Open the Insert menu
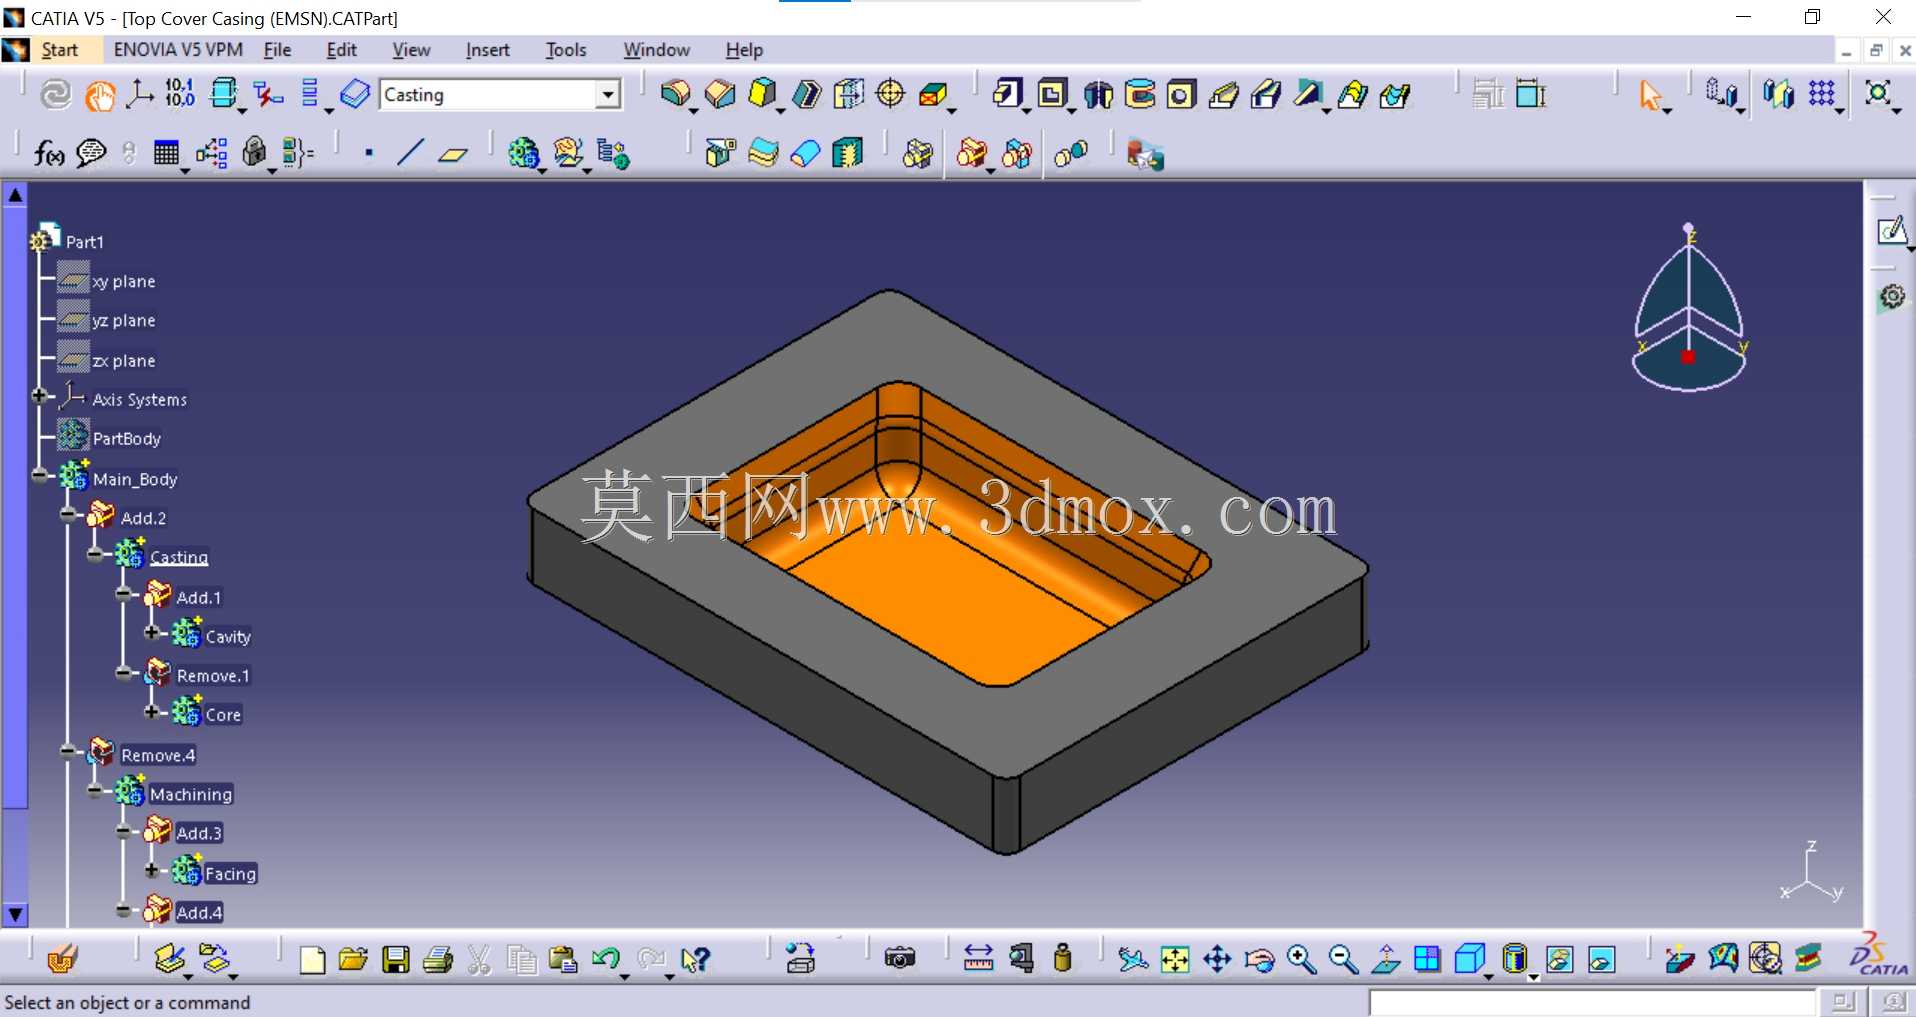 [x=487, y=50]
